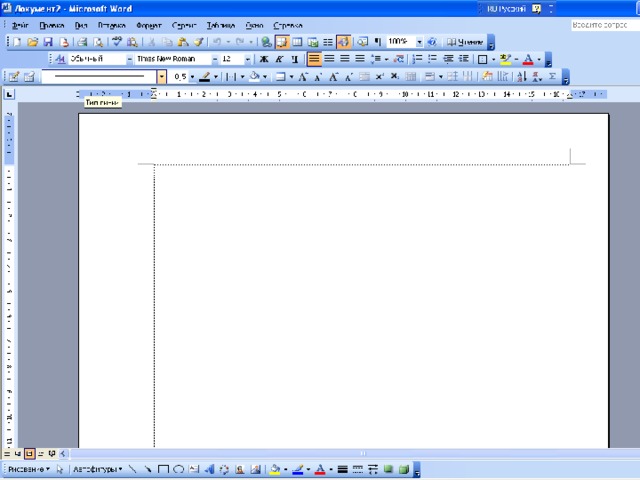This screenshot has width=640, height=480.
Task: Expand the line style dropdown arrow
Action: (162, 76)
